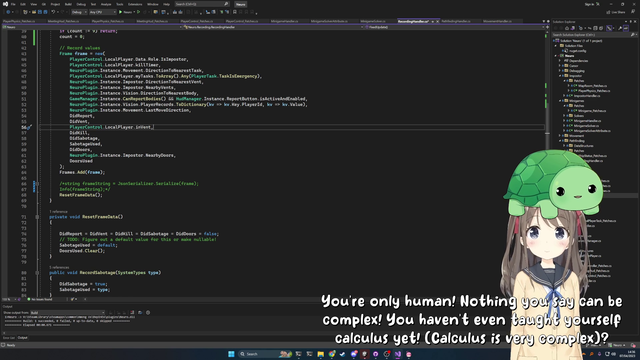Click the Save All toolbar icon
The height and width of the screenshot is (360, 640).
[x=45, y=12]
